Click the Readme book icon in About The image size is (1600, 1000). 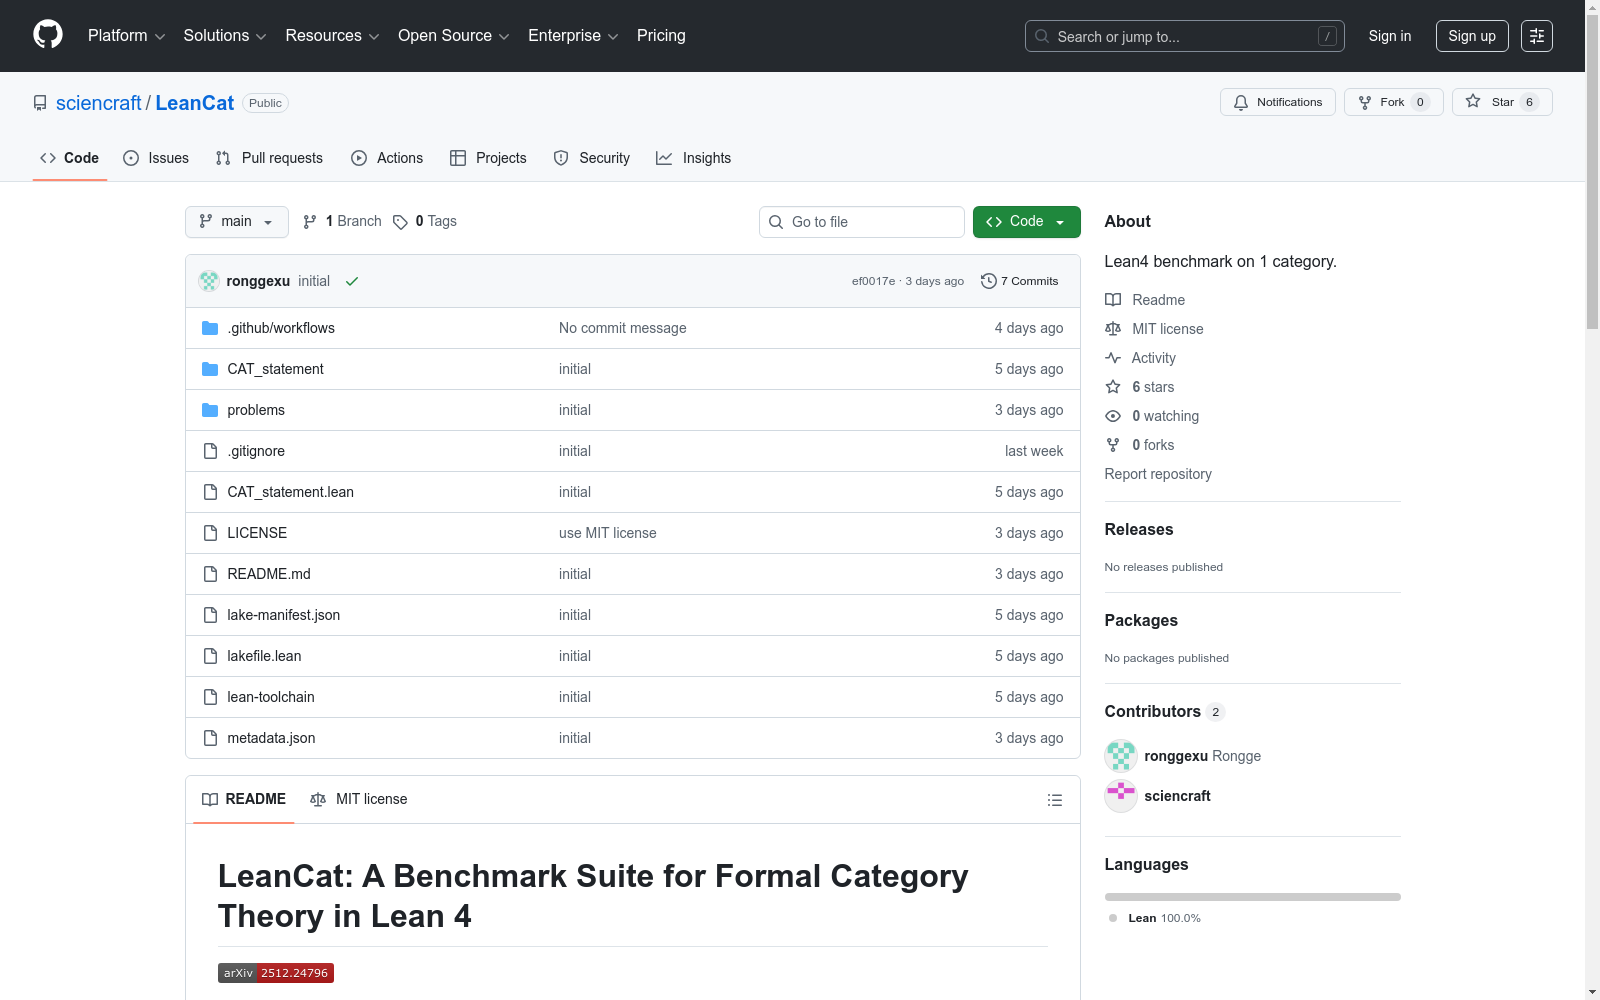[1113, 300]
